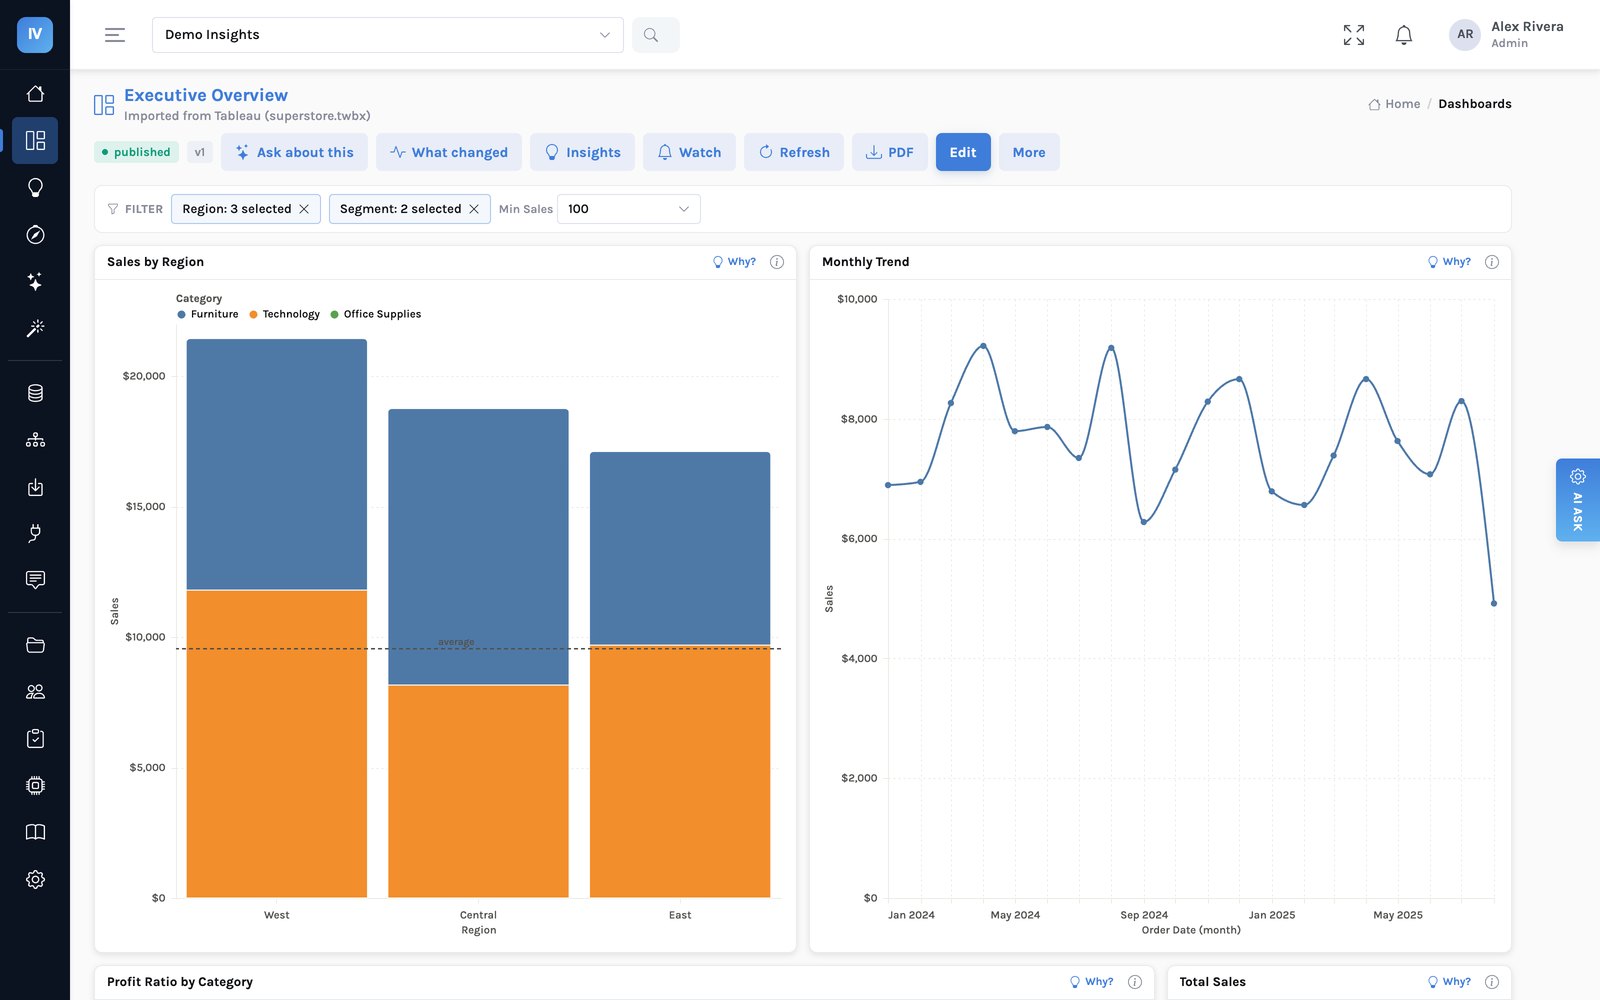Click the FILTER funnel icon
This screenshot has width=1600, height=1000.
pos(113,209)
